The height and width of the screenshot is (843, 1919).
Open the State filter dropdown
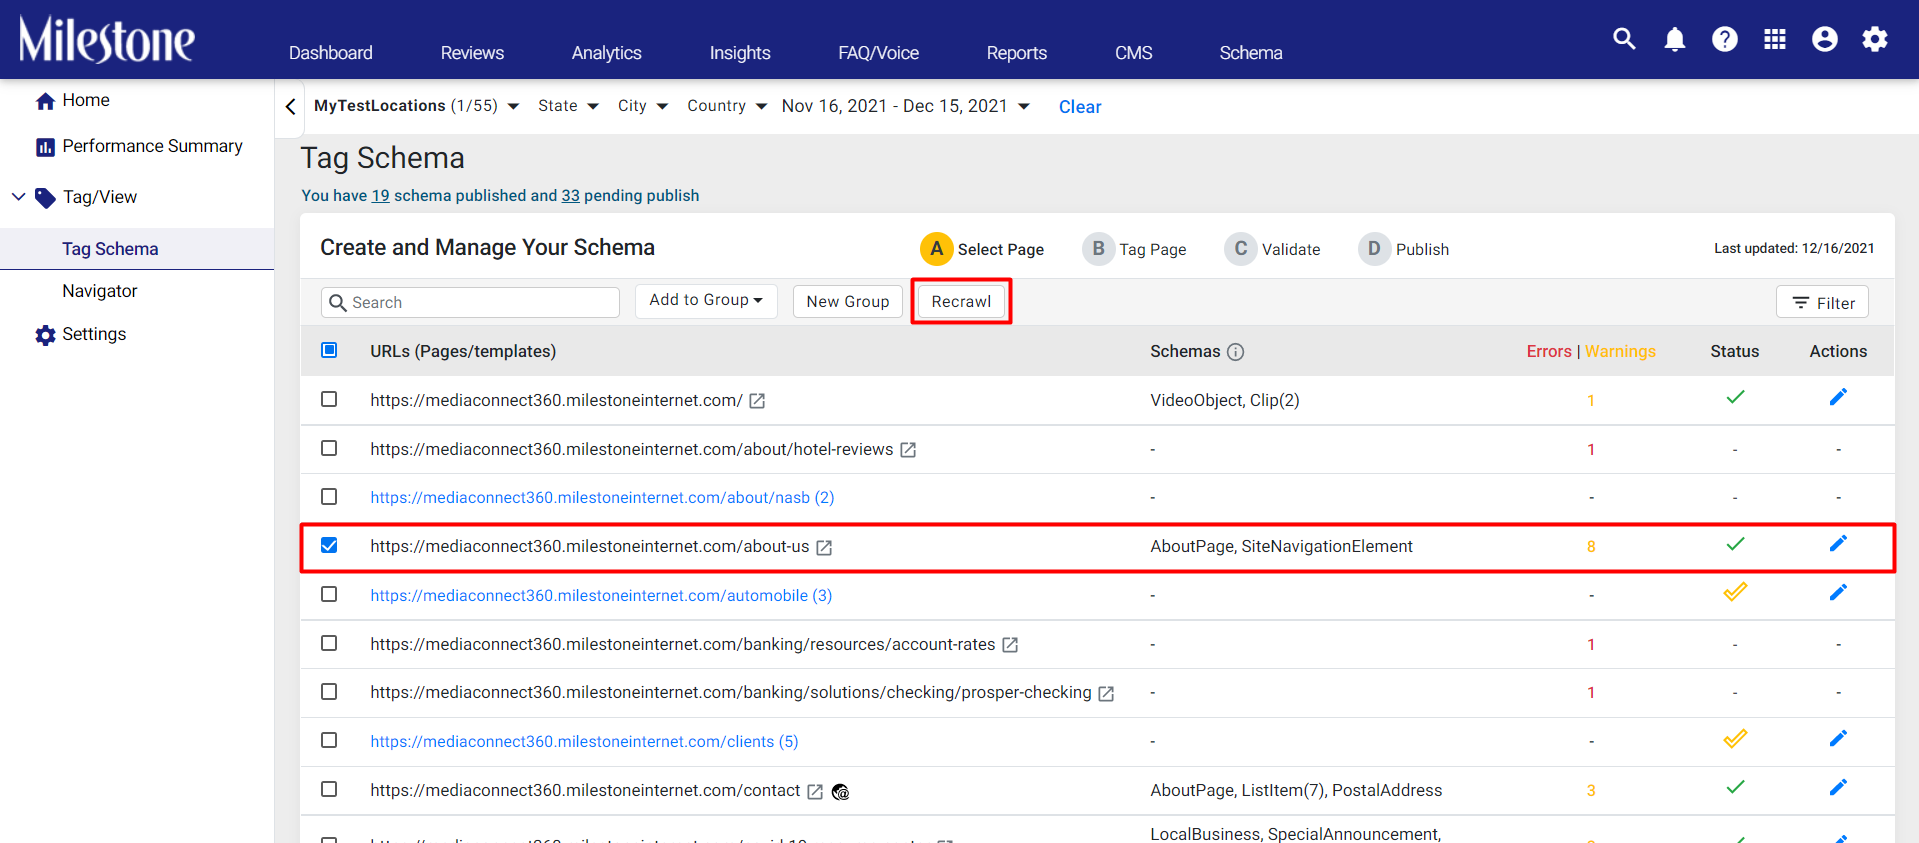click(x=568, y=106)
